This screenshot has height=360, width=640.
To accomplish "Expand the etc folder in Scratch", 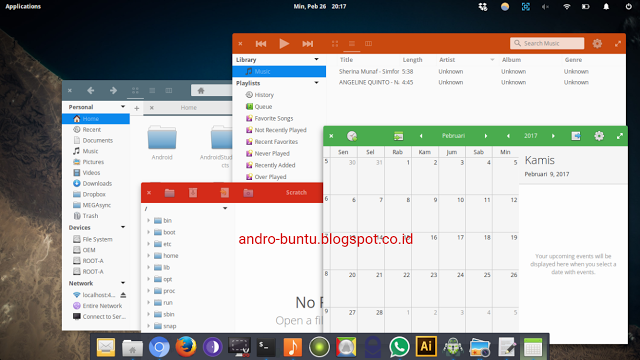I will [x=149, y=244].
